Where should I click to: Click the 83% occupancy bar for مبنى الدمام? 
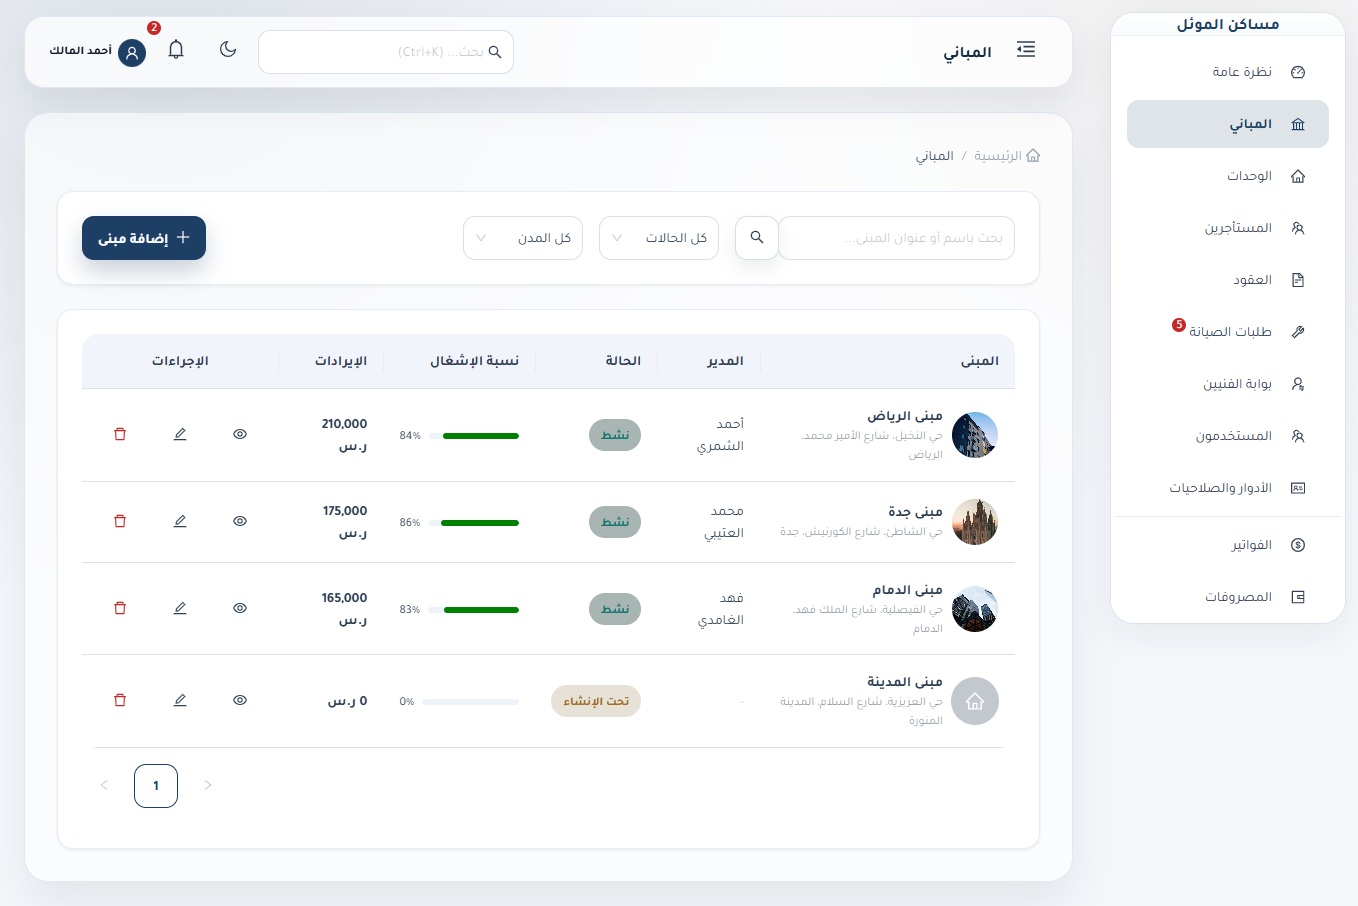[474, 610]
